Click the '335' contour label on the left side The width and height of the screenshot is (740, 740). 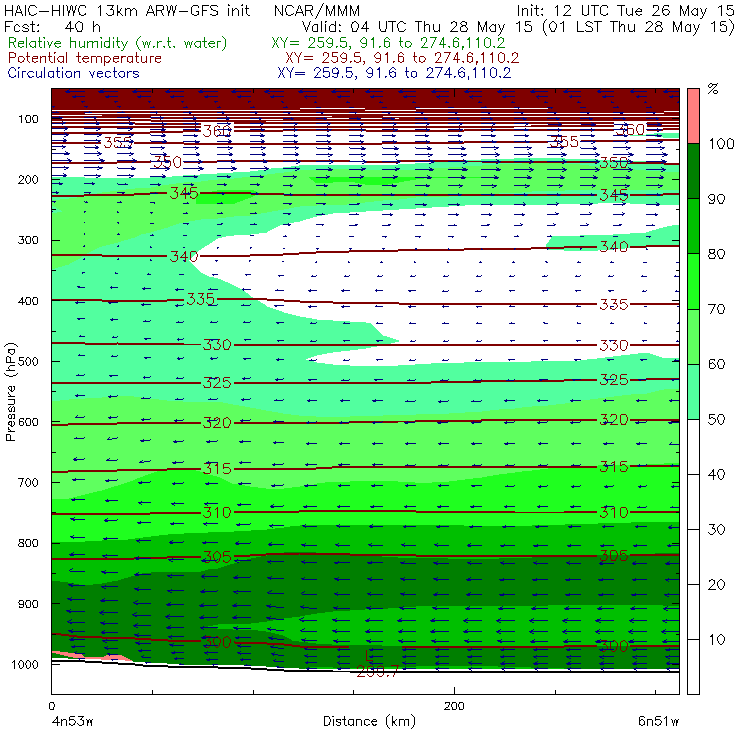coord(201,299)
